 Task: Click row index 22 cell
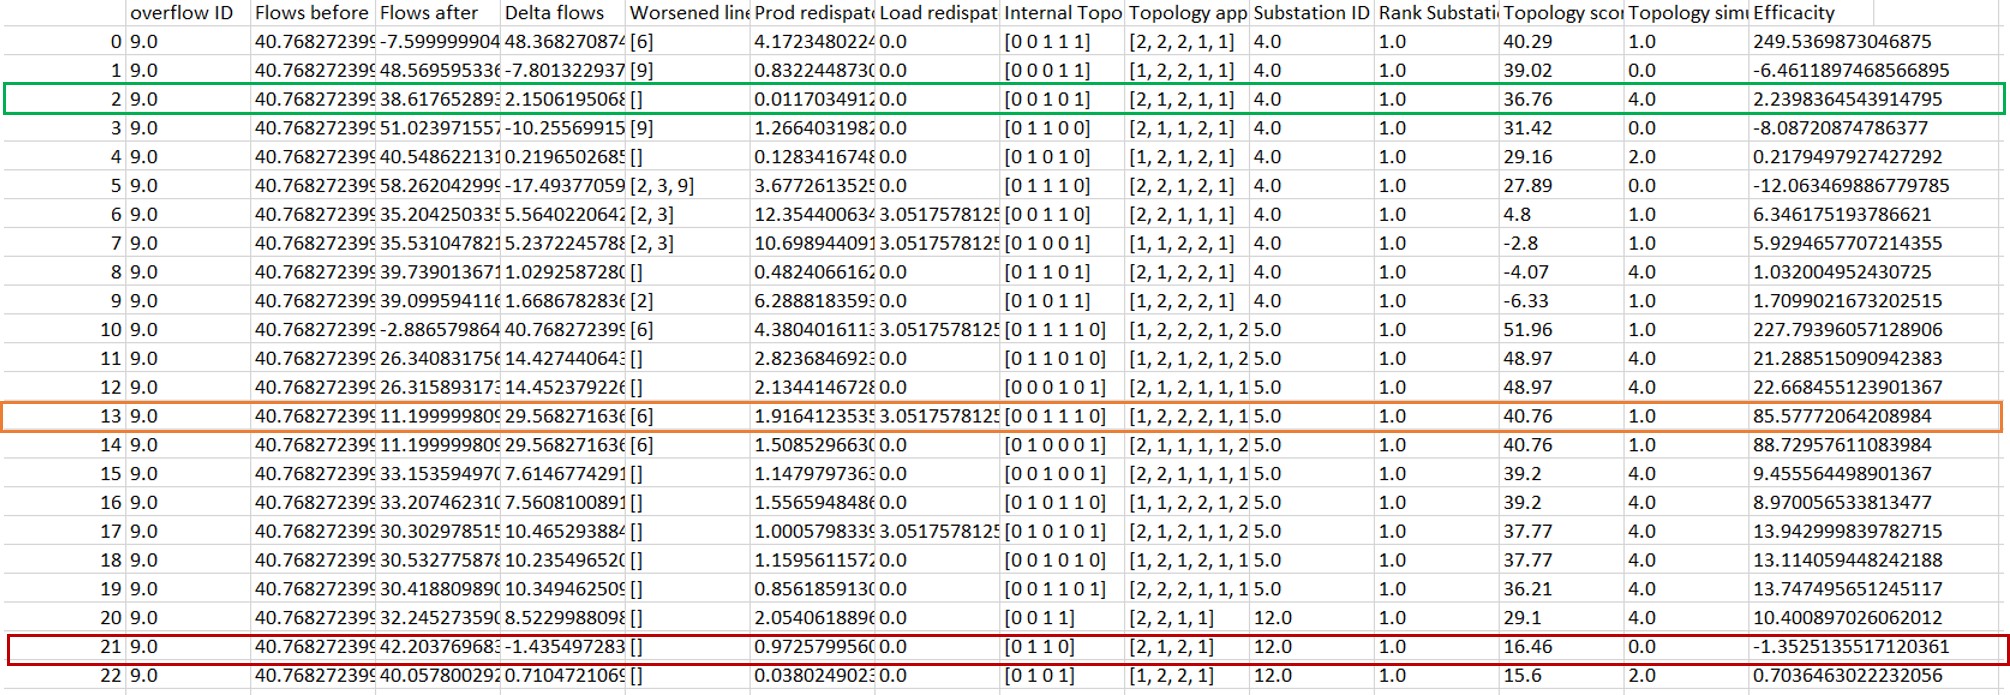tap(111, 676)
